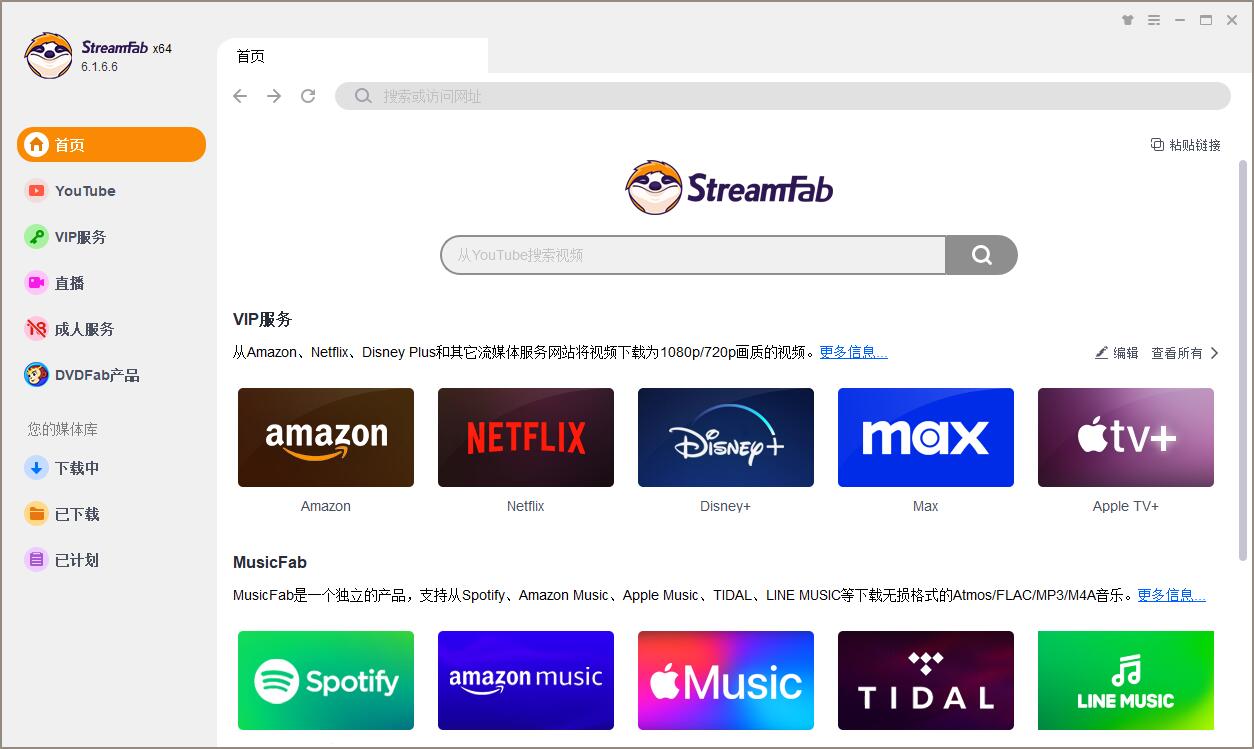1254x749 pixels.
Task: Click the Apple TV+ label under its tile
Action: coord(1126,506)
